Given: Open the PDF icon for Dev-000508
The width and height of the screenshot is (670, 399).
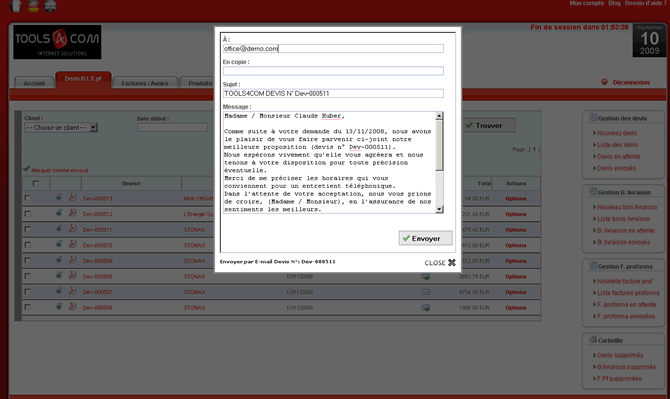Looking at the screenshot, I should click(73, 276).
